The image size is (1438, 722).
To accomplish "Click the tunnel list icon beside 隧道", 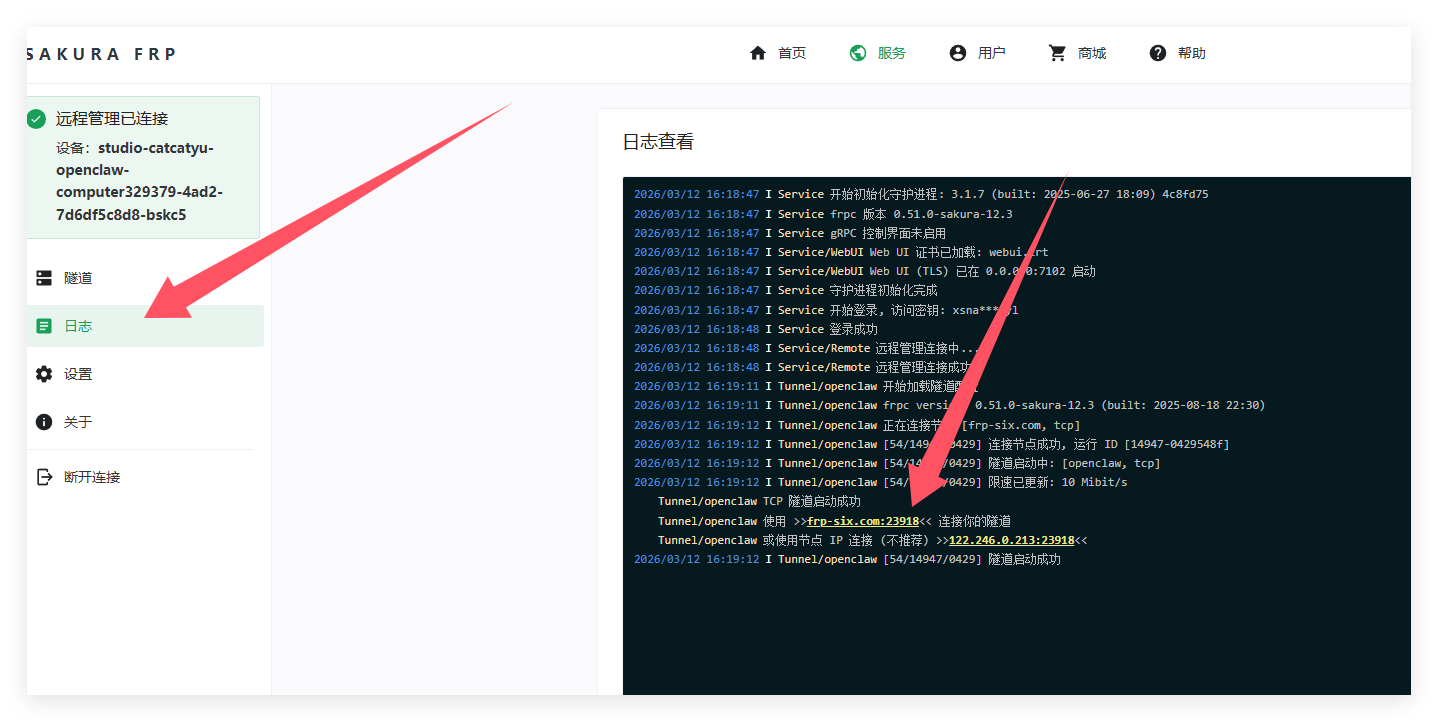I will click(x=44, y=278).
